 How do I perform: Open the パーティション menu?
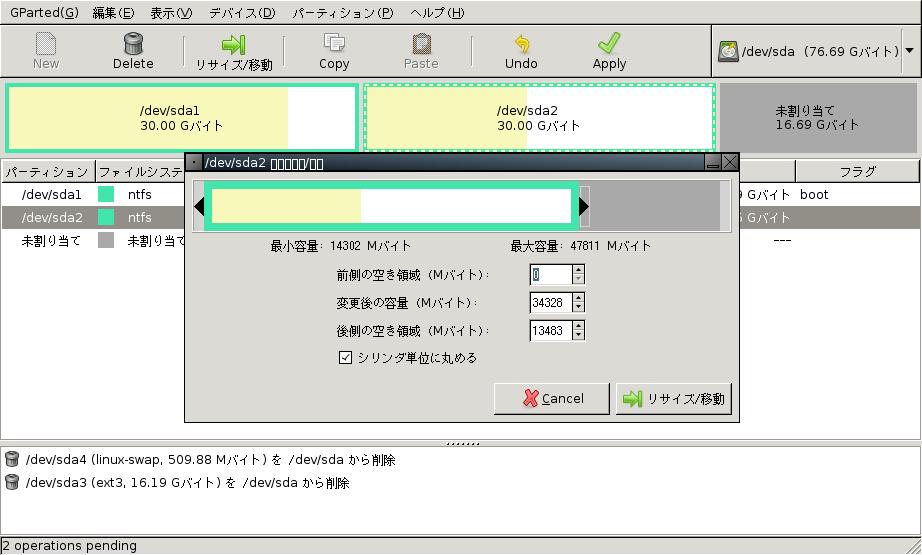pos(342,13)
